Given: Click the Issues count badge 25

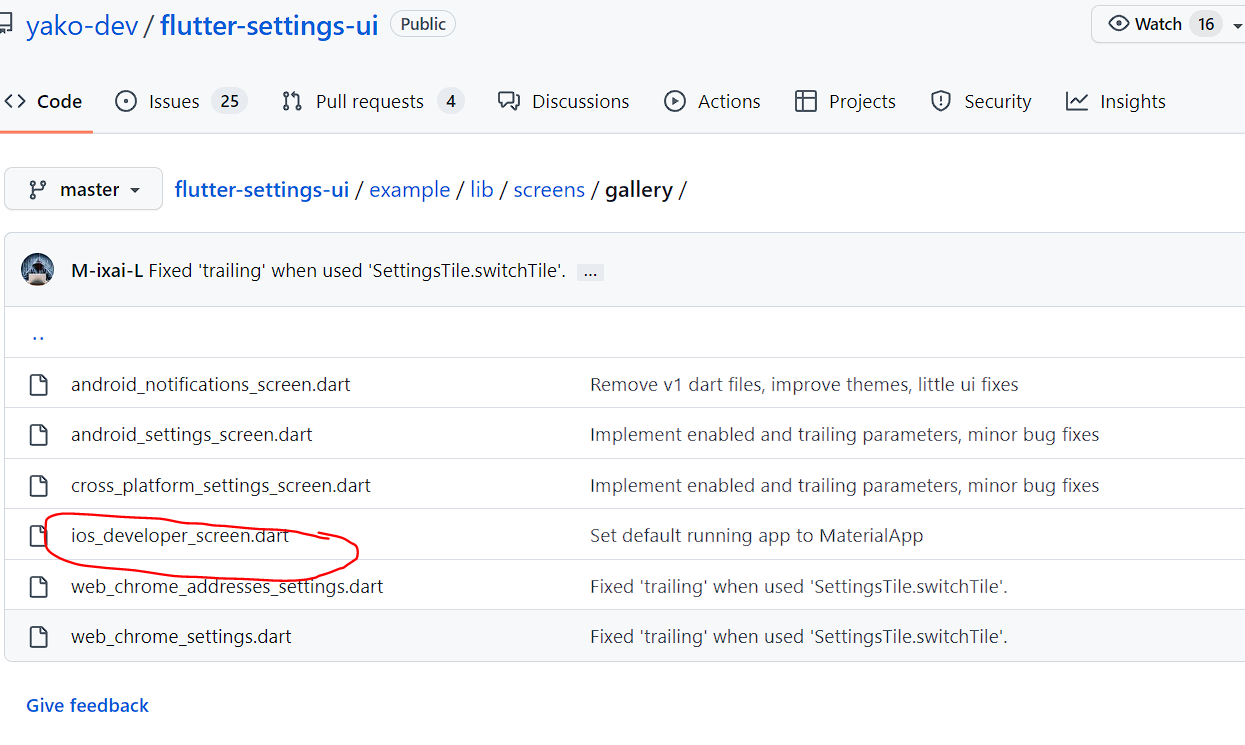Looking at the screenshot, I should pyautogui.click(x=229, y=101).
